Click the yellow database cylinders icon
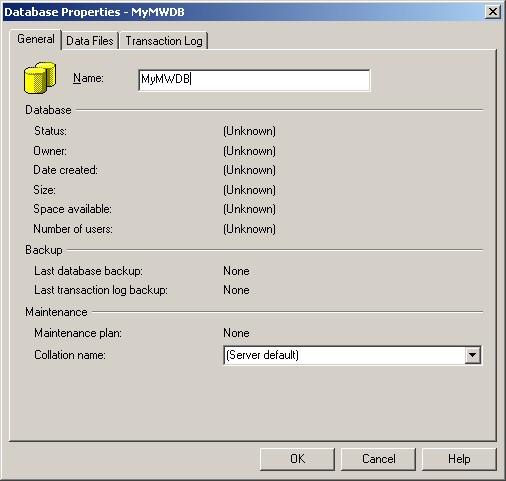 coord(40,78)
